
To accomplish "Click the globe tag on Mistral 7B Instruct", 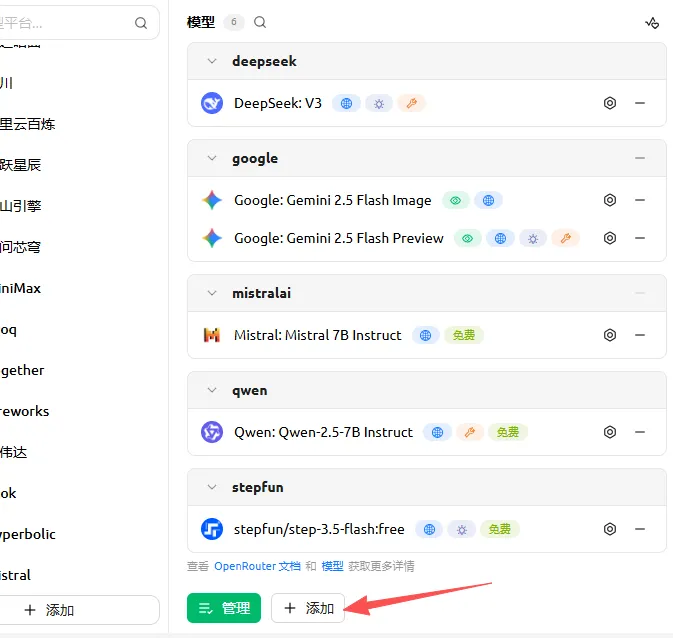I will pos(425,335).
